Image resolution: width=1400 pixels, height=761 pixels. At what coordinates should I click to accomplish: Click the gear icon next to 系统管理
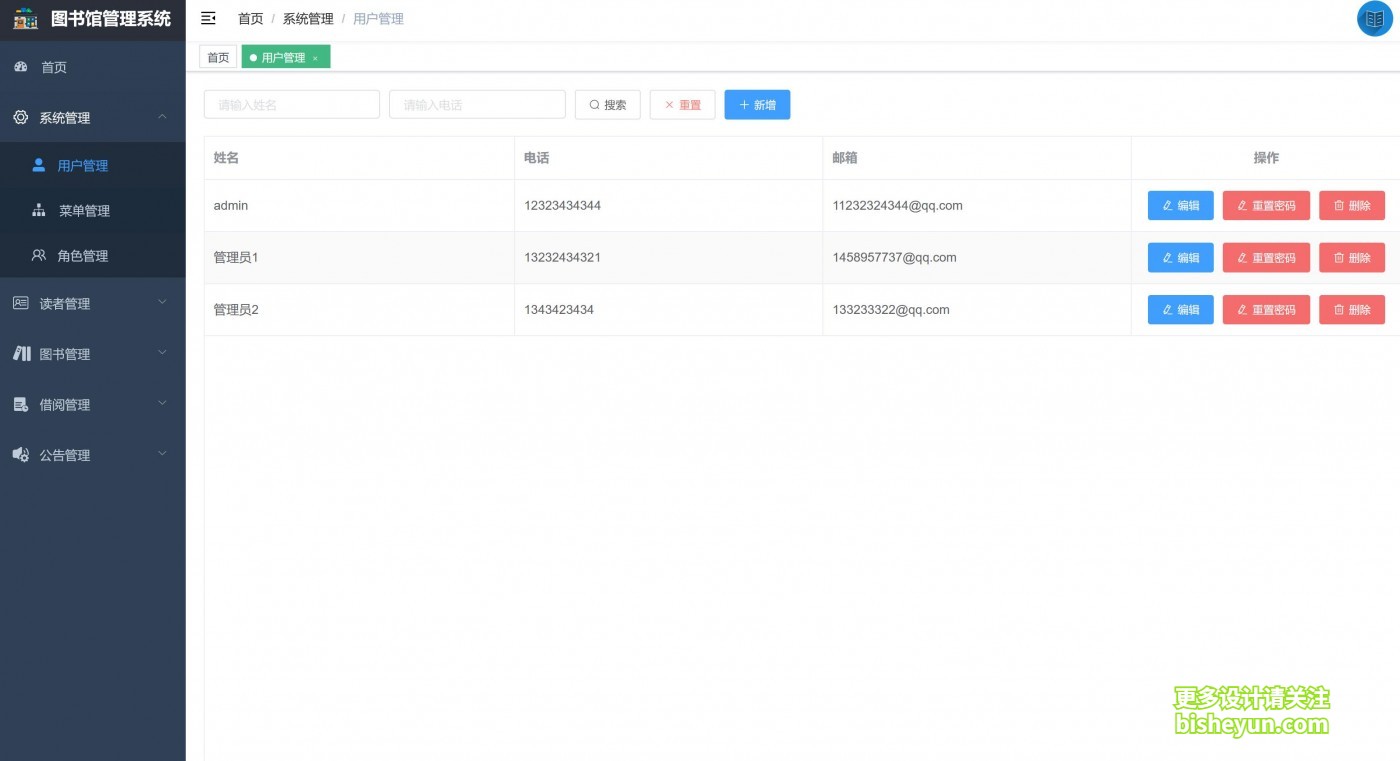[22, 117]
